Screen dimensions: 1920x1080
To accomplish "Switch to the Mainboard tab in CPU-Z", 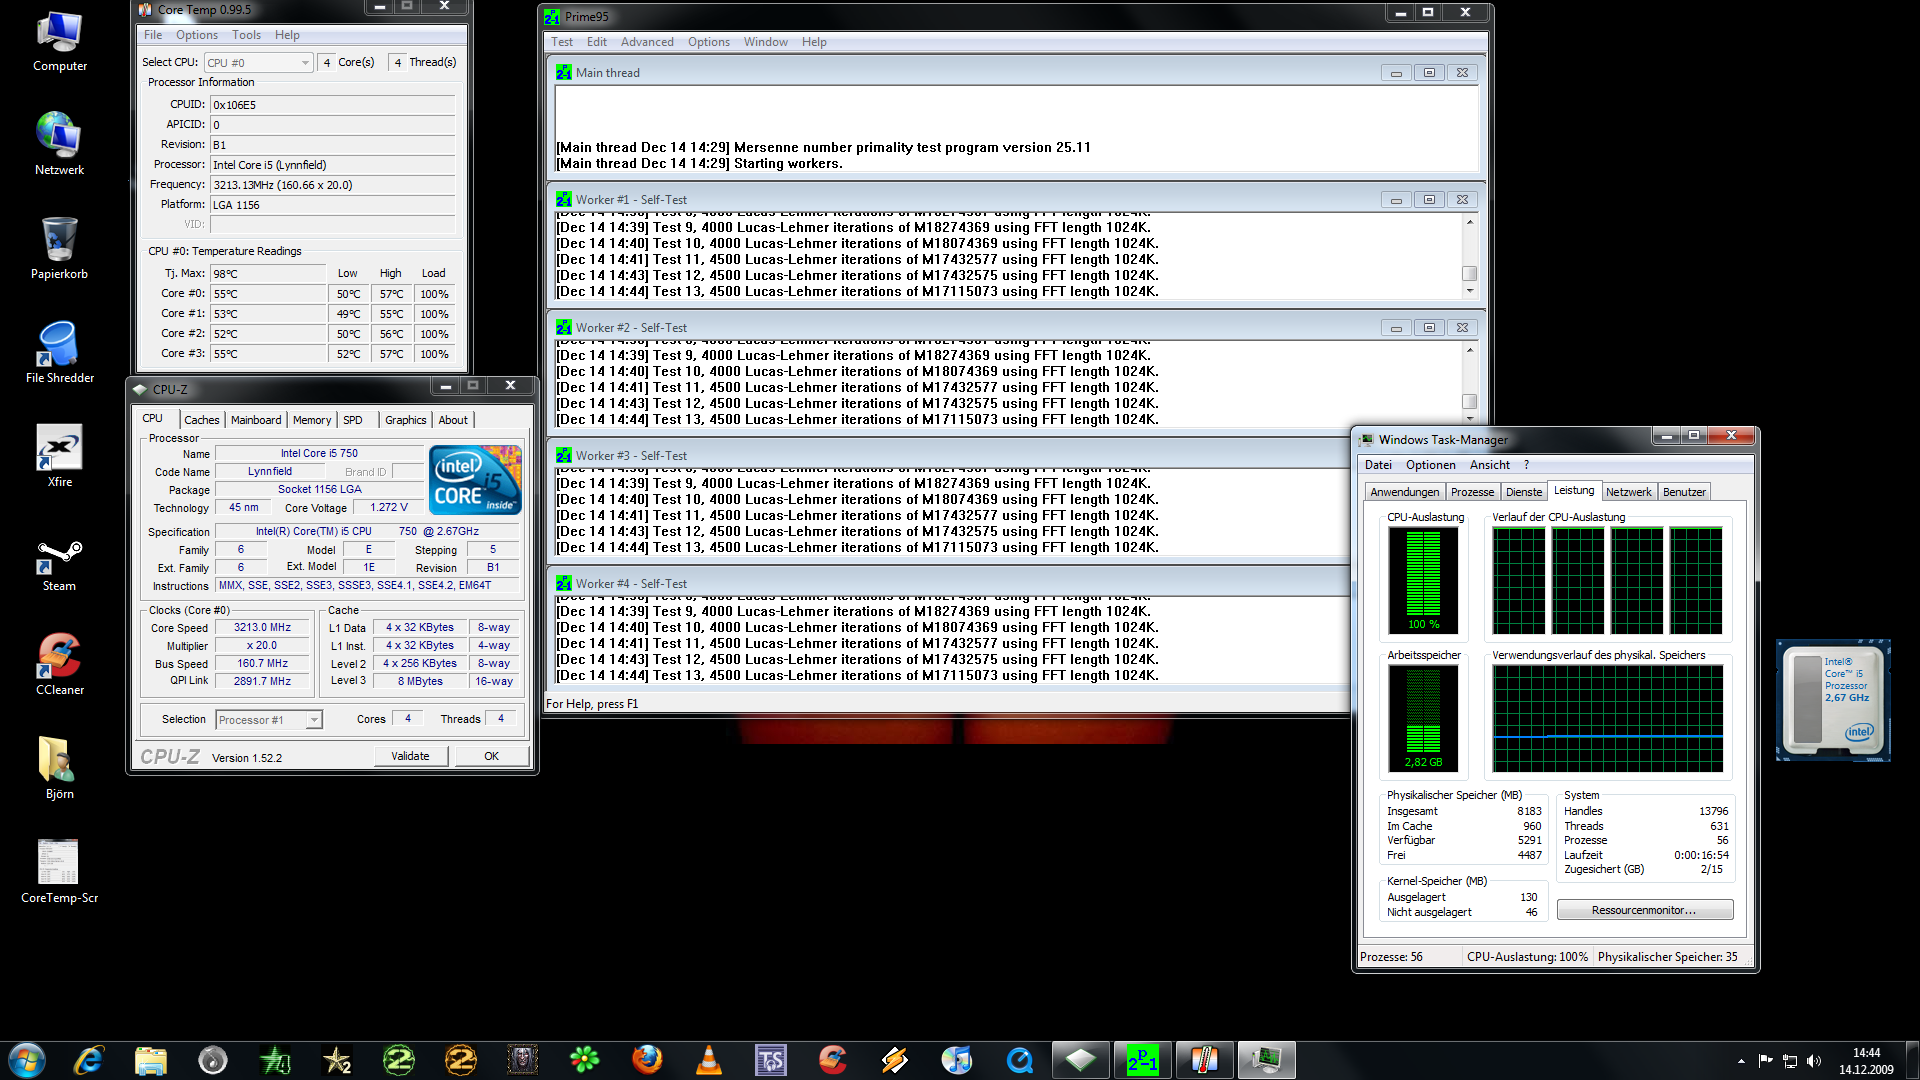I will [x=256, y=420].
